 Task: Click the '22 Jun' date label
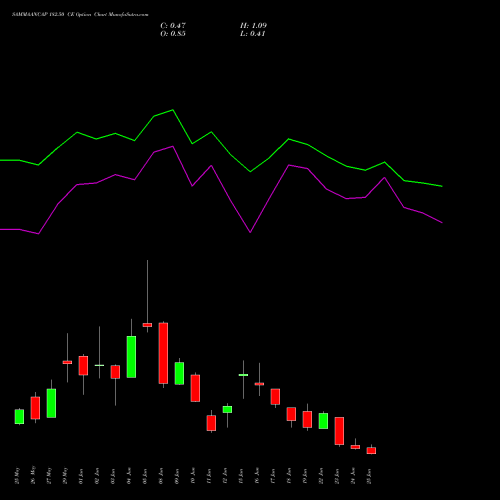point(322,476)
